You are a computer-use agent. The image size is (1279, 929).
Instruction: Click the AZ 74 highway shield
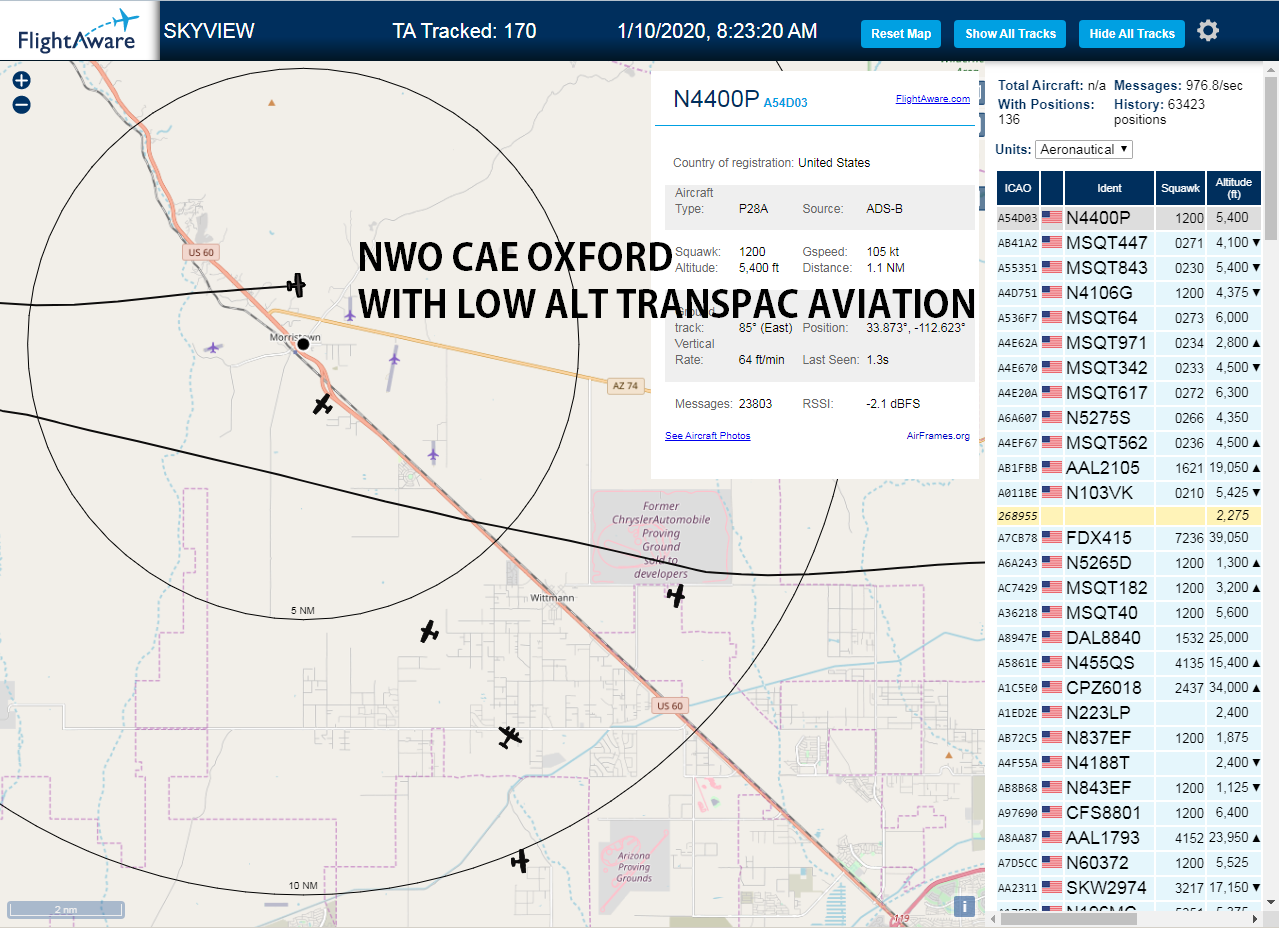tap(624, 385)
